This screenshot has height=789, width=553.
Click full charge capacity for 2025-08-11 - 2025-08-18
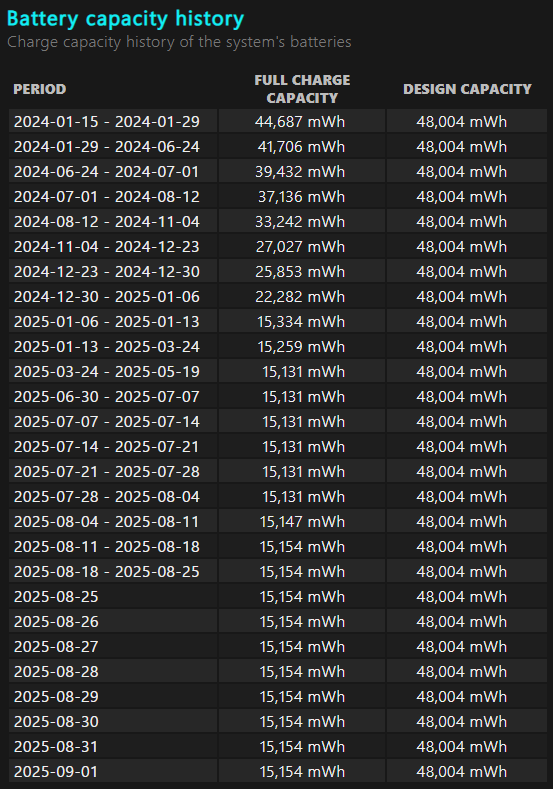coord(302,547)
